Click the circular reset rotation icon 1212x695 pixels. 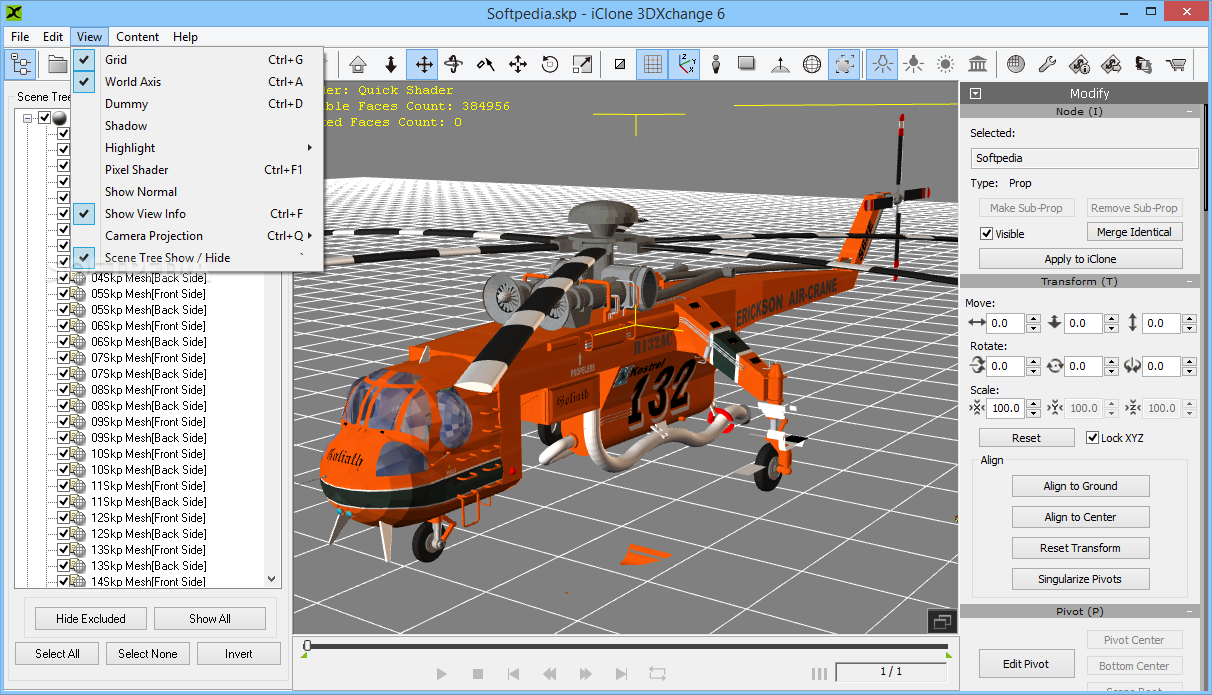click(550, 65)
